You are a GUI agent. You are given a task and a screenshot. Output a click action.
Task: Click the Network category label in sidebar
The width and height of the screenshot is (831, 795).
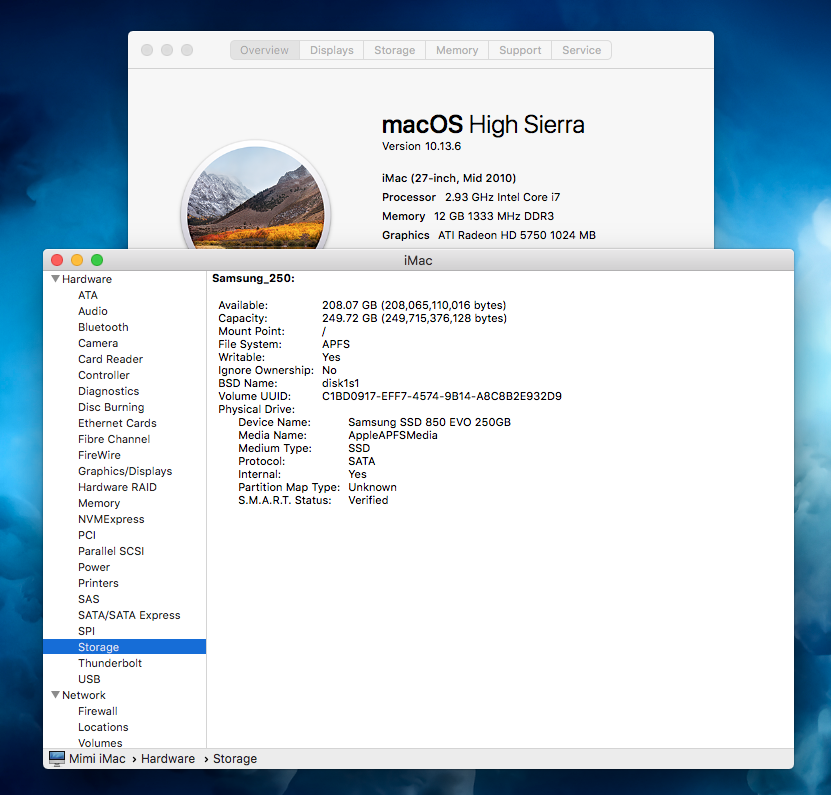(x=84, y=695)
